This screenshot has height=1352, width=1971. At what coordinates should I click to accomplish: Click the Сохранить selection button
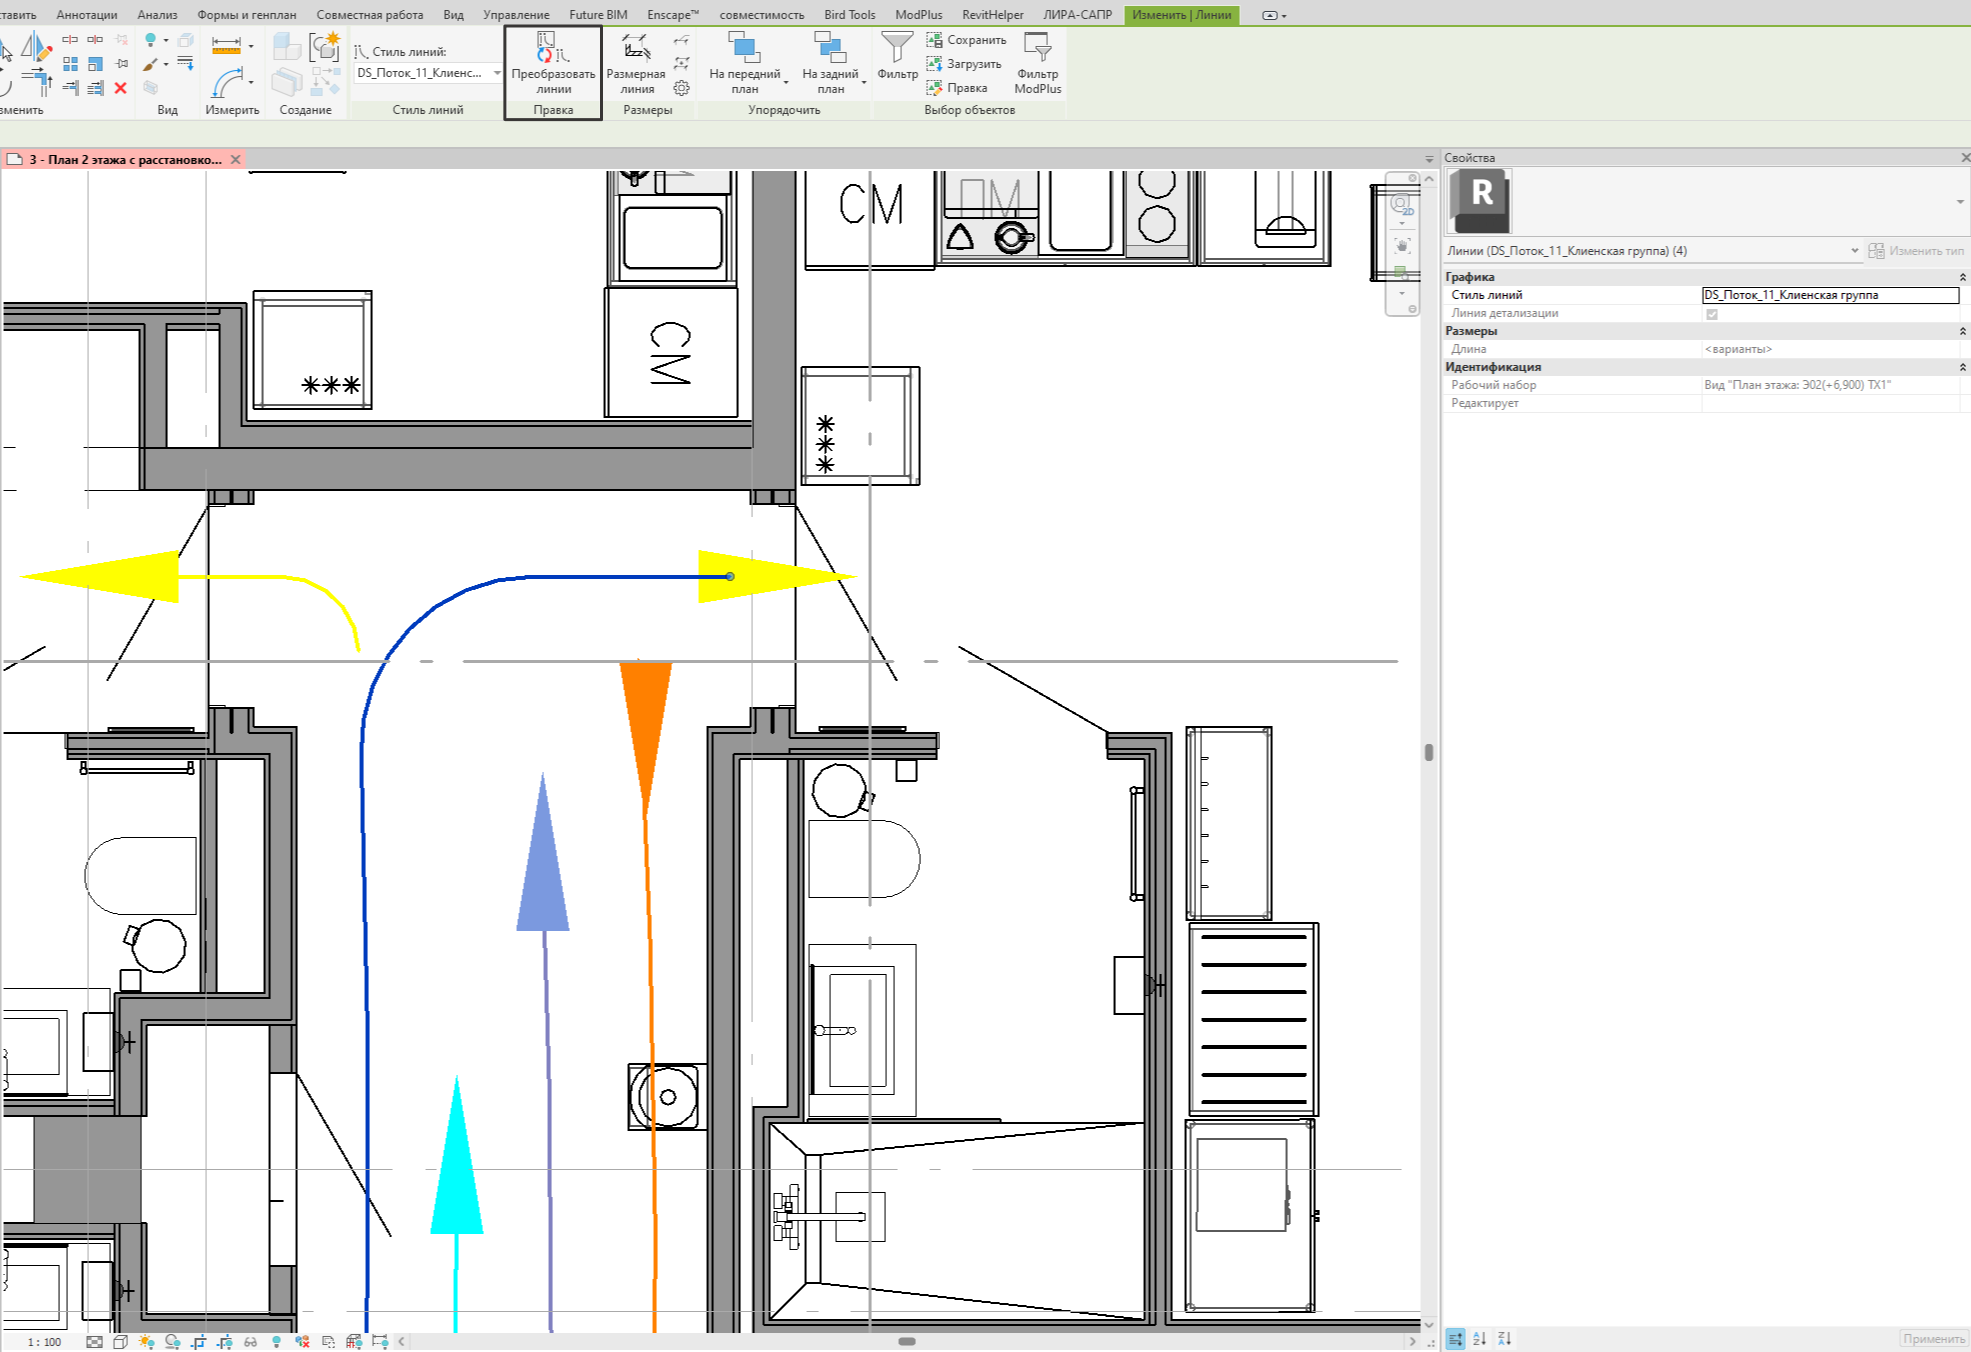point(966,40)
